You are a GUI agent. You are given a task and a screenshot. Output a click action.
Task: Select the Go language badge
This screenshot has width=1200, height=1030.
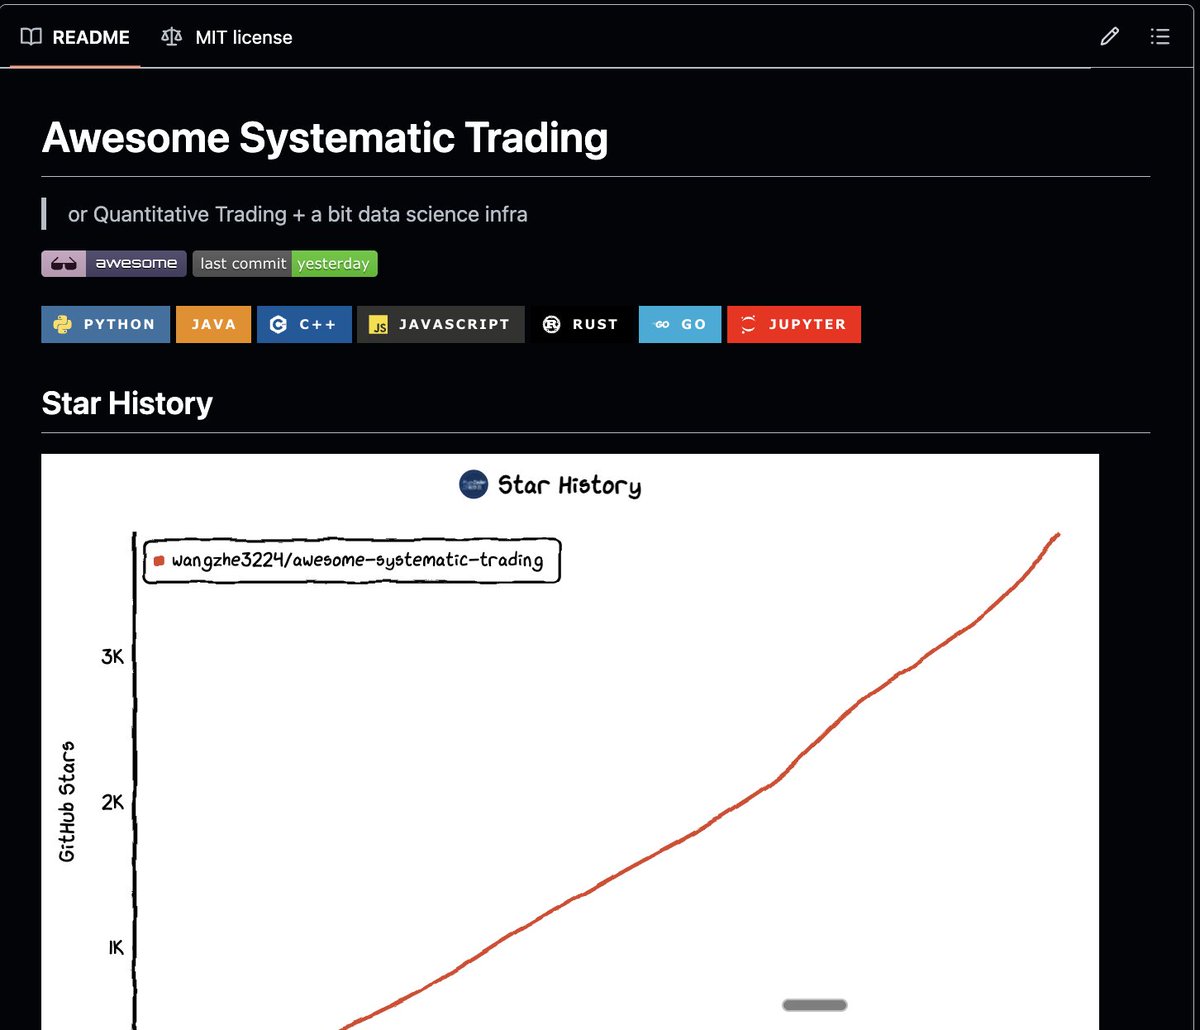[680, 324]
